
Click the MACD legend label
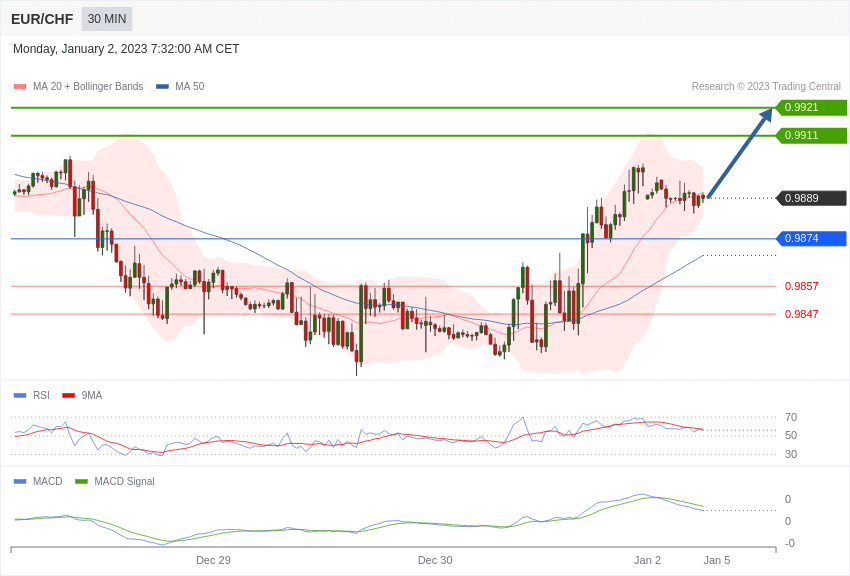click(48, 481)
